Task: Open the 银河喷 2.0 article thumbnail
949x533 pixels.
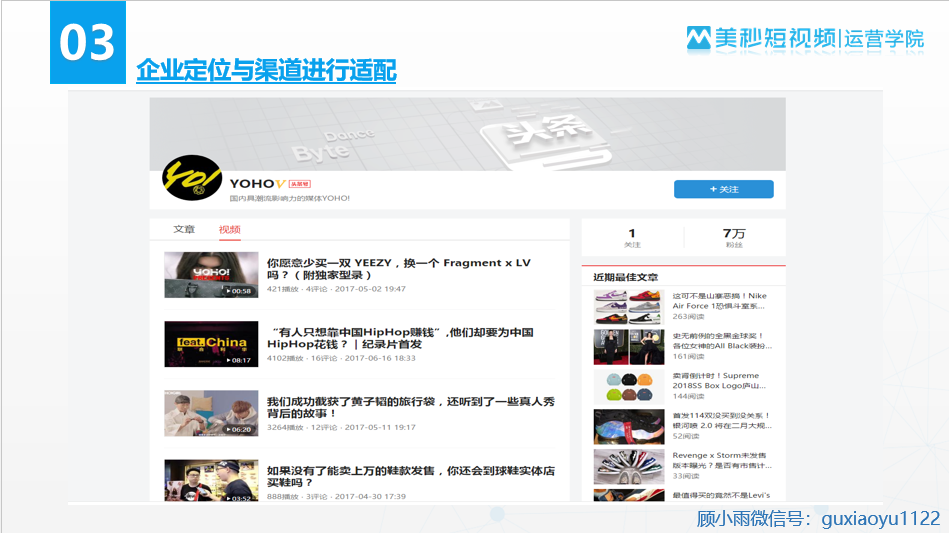Action: point(629,427)
